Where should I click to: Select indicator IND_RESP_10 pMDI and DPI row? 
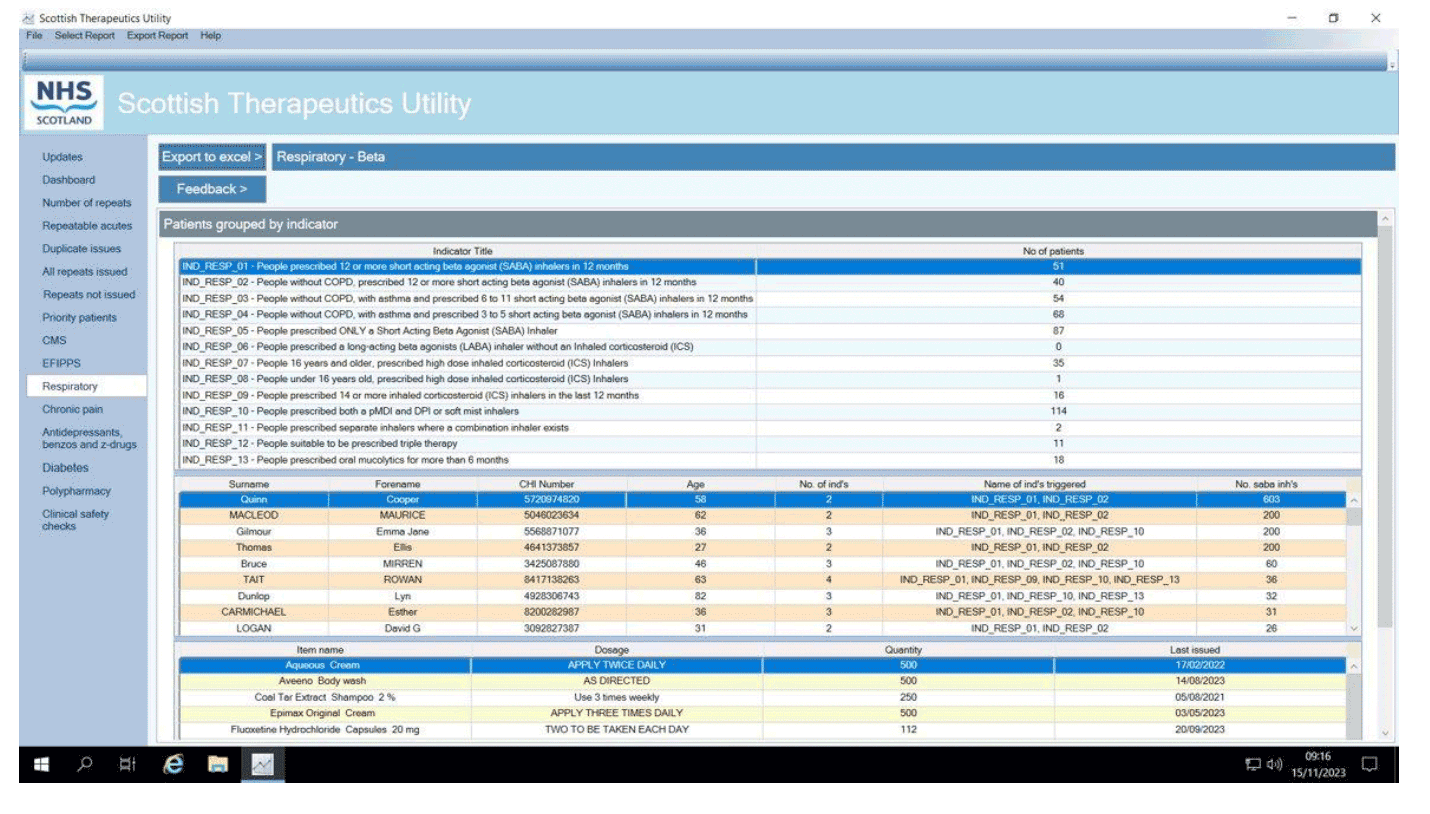768,411
